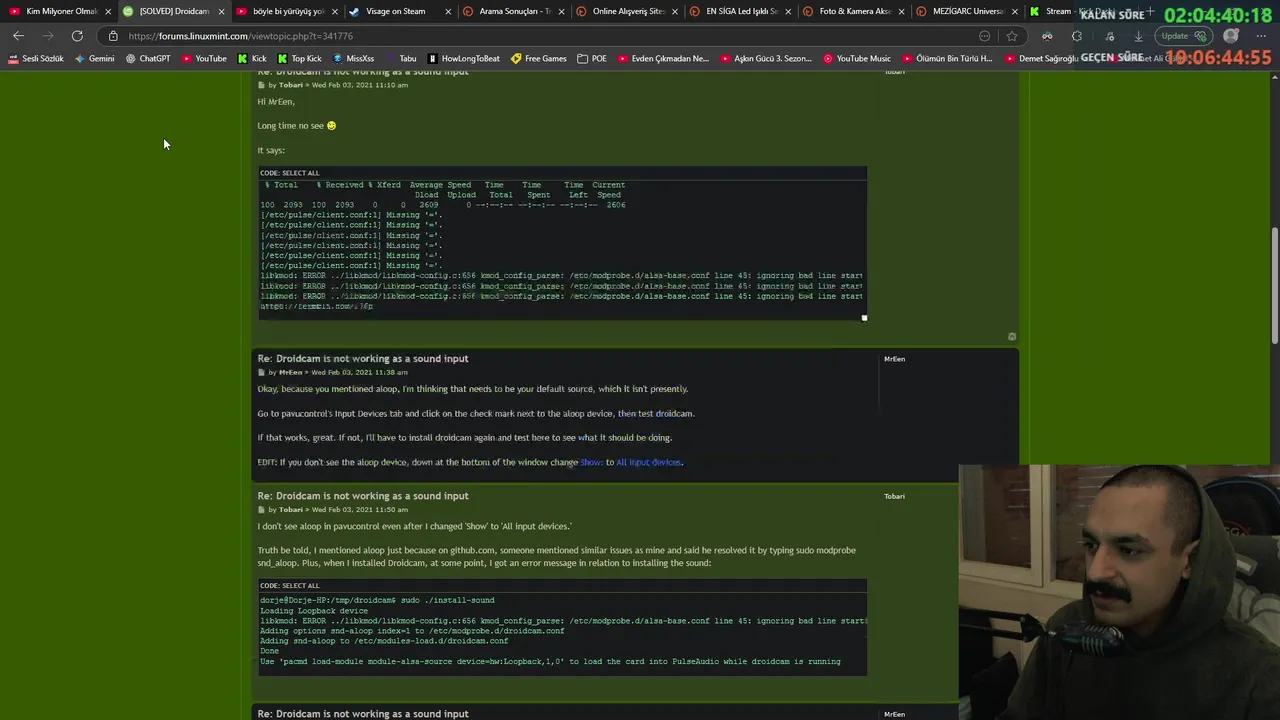The width and height of the screenshot is (1280, 720).
Task: Open the MissXss bookmark
Action: [x=353, y=59]
